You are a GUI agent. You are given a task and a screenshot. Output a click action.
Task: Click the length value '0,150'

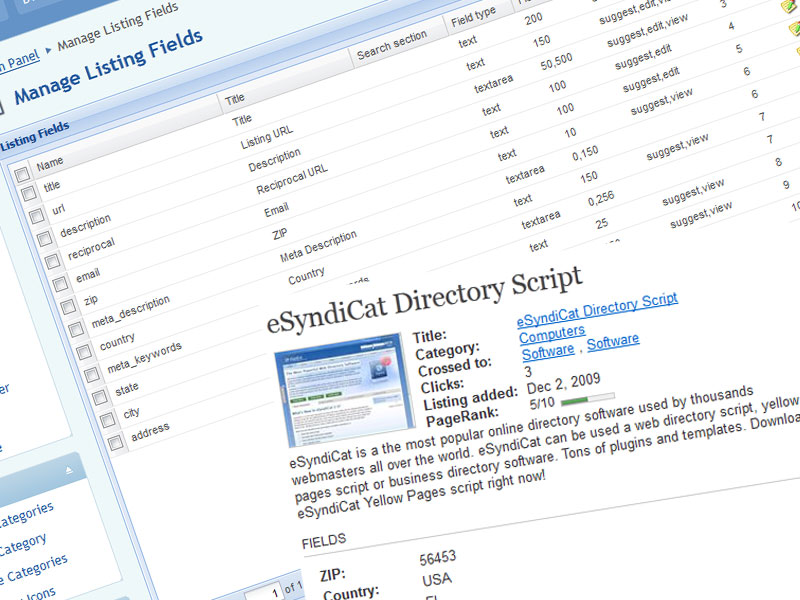[x=585, y=153]
